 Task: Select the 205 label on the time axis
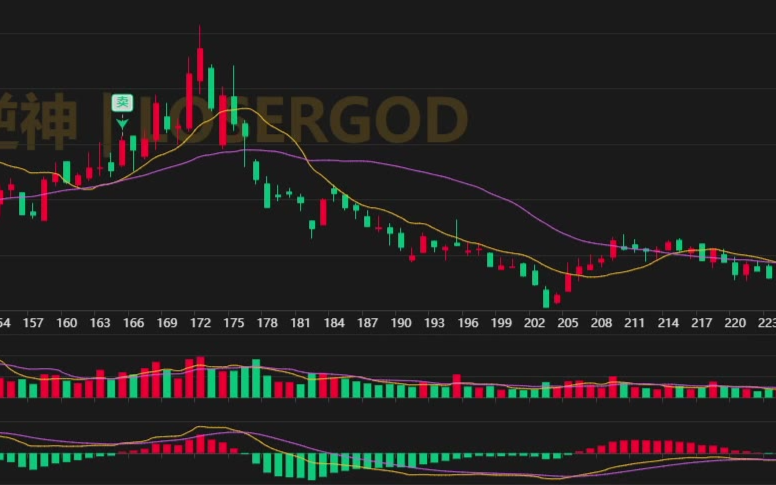coord(568,323)
